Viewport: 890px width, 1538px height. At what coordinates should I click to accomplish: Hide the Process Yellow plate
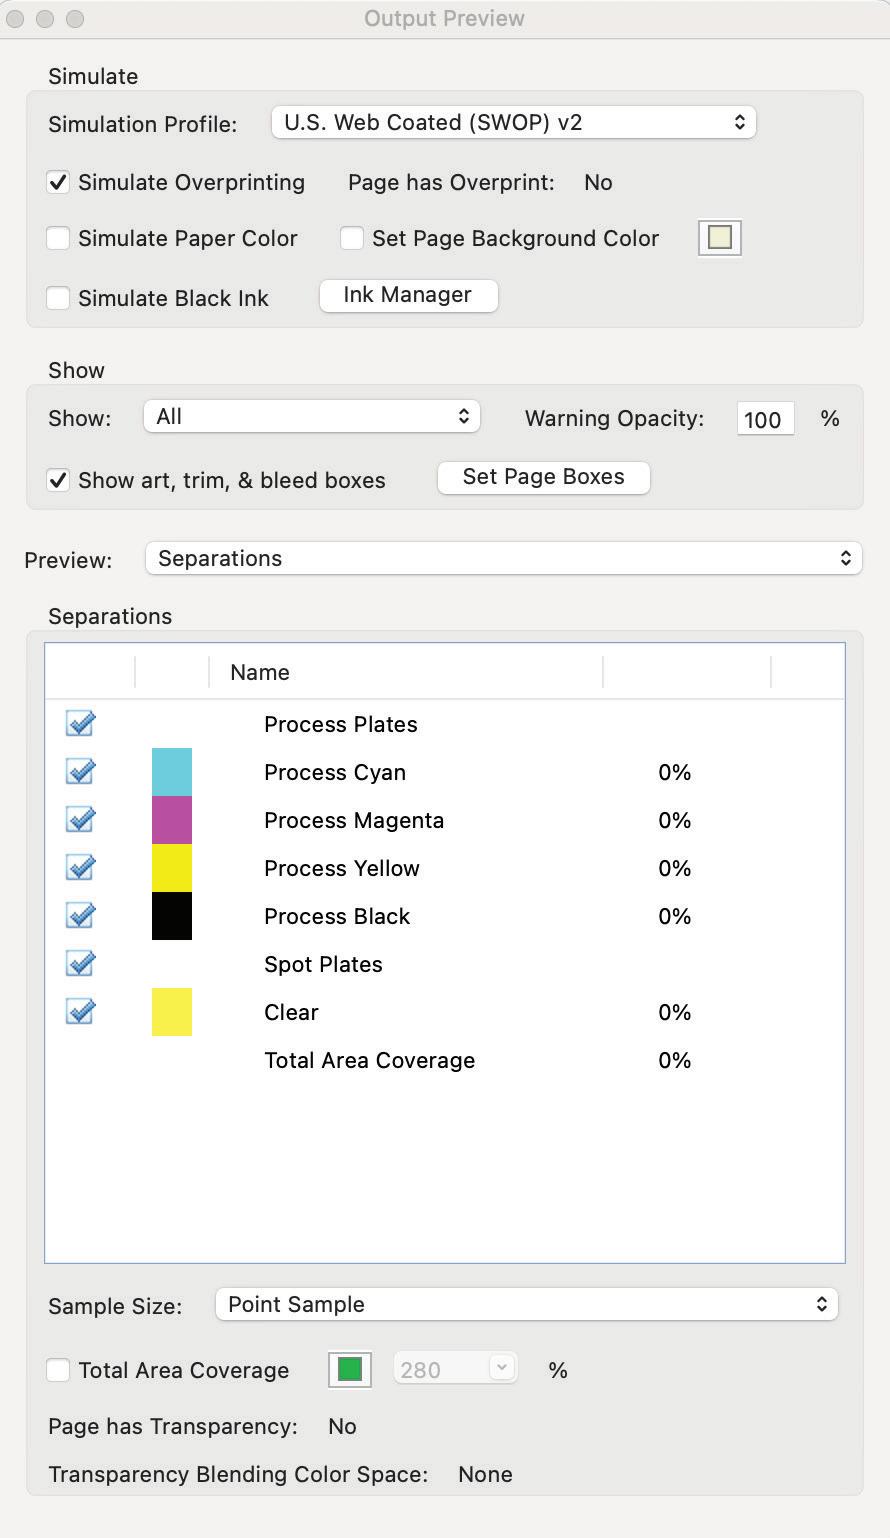(80, 867)
